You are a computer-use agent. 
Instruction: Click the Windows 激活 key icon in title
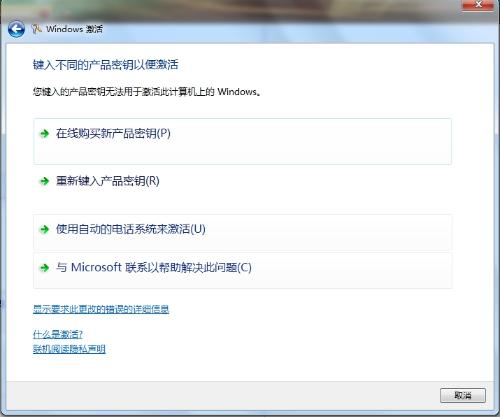[x=36, y=29]
